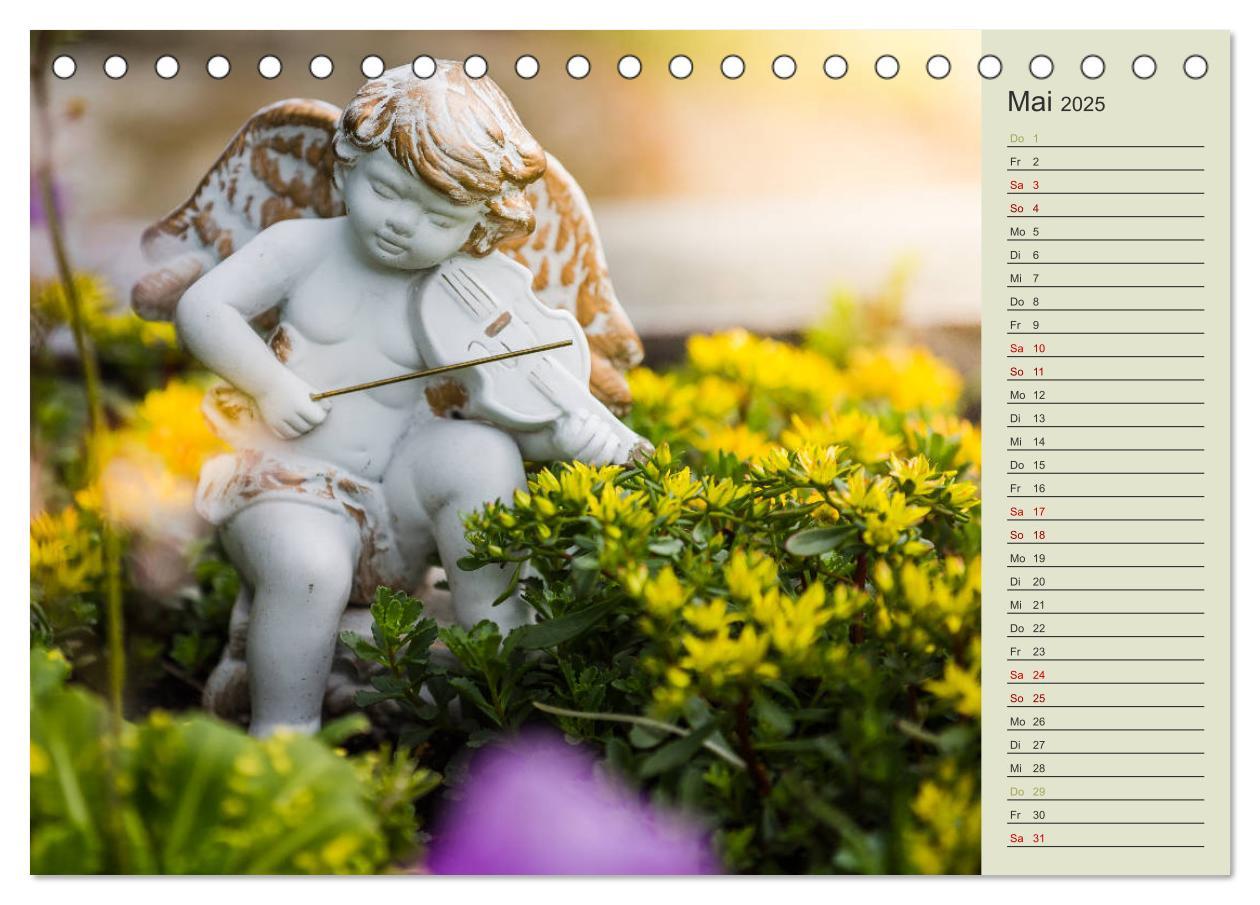The height and width of the screenshot is (905, 1260).
Task: Select the 'Di 13' calendar row
Action: point(1105,418)
